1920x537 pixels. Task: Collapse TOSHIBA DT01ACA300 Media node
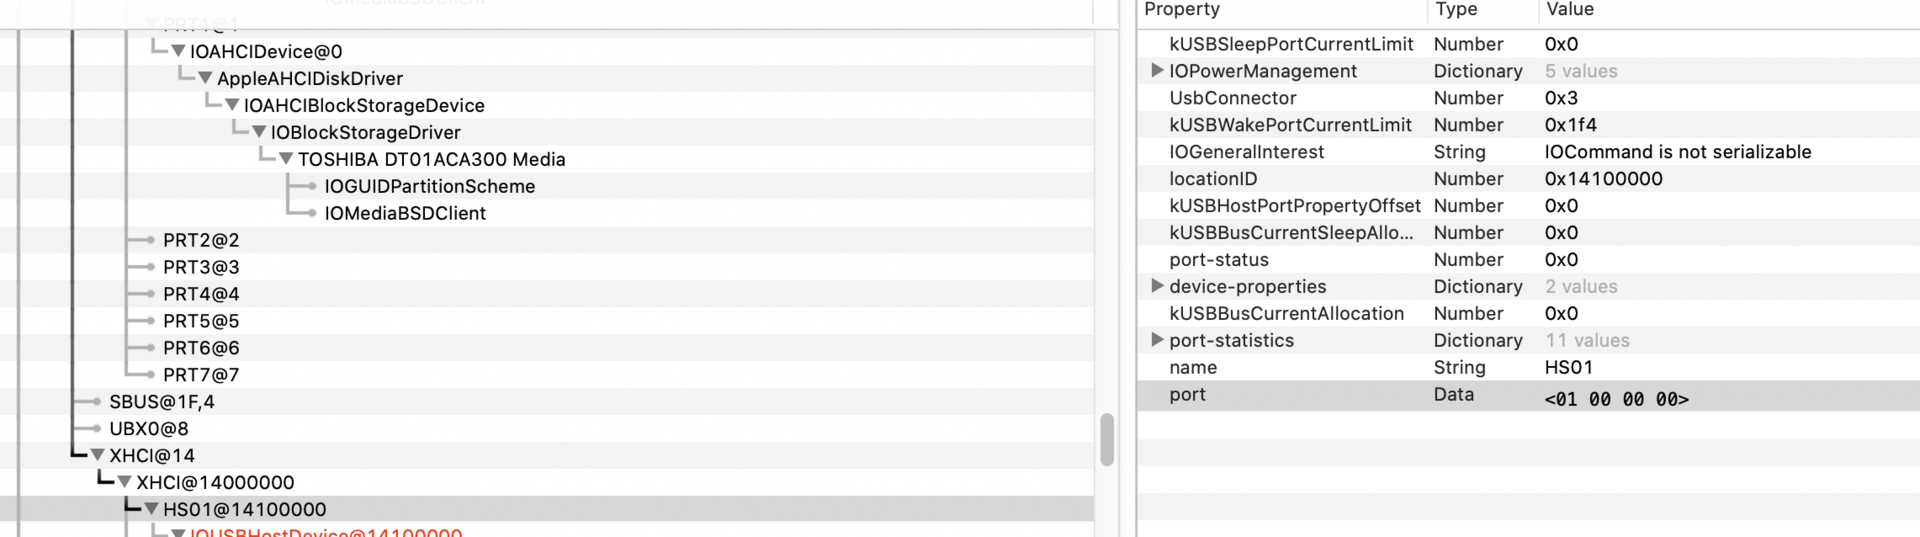(x=286, y=159)
